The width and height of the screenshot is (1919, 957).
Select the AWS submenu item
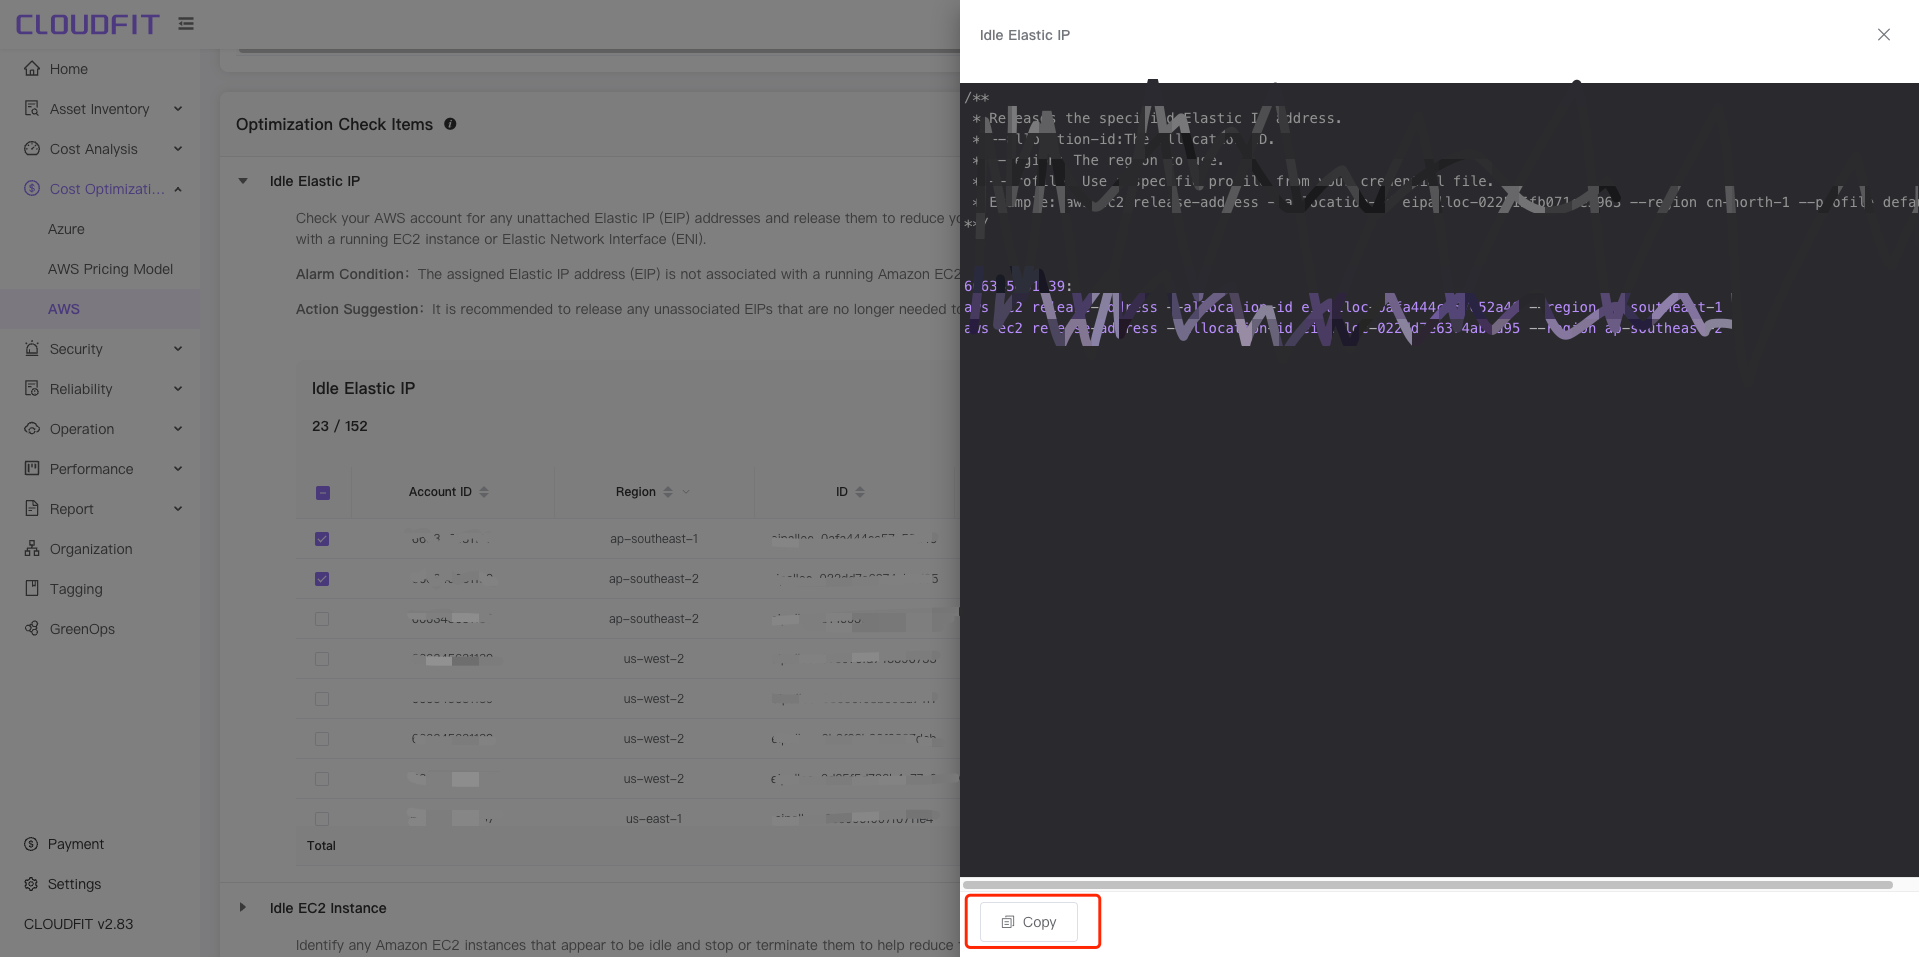tap(100, 308)
